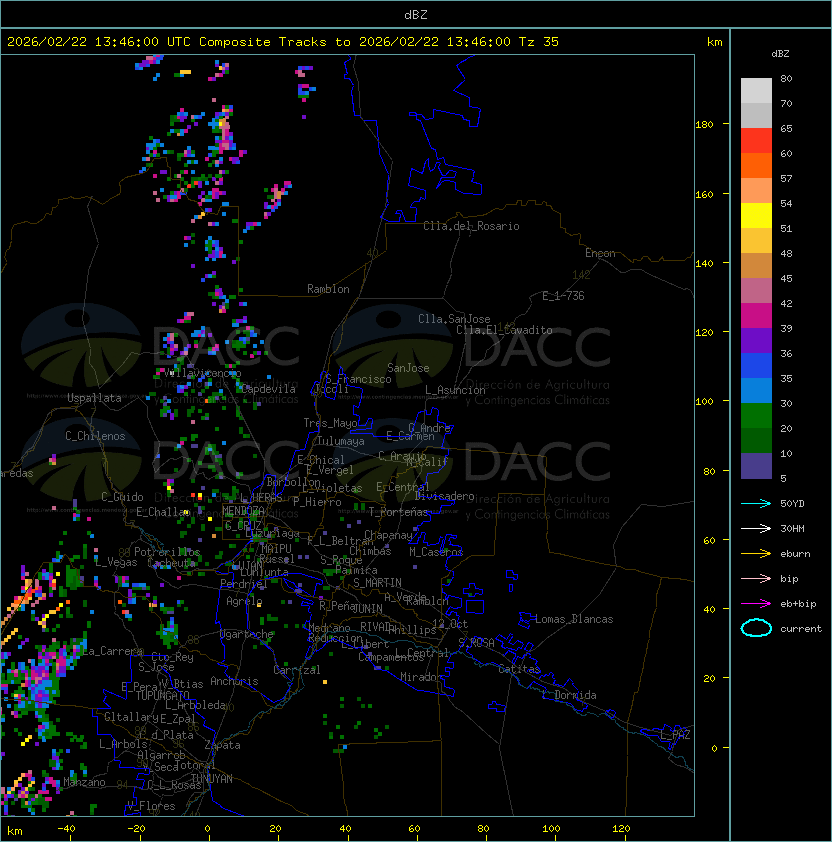Click the 'Anchoris' place label
832x842 pixels.
pos(234,681)
